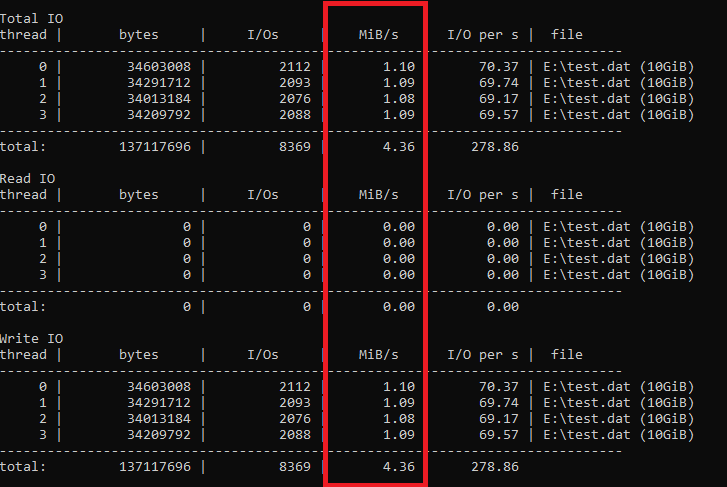
Task: Click total bytes 137117696 in Total IO section
Action: click(155, 147)
